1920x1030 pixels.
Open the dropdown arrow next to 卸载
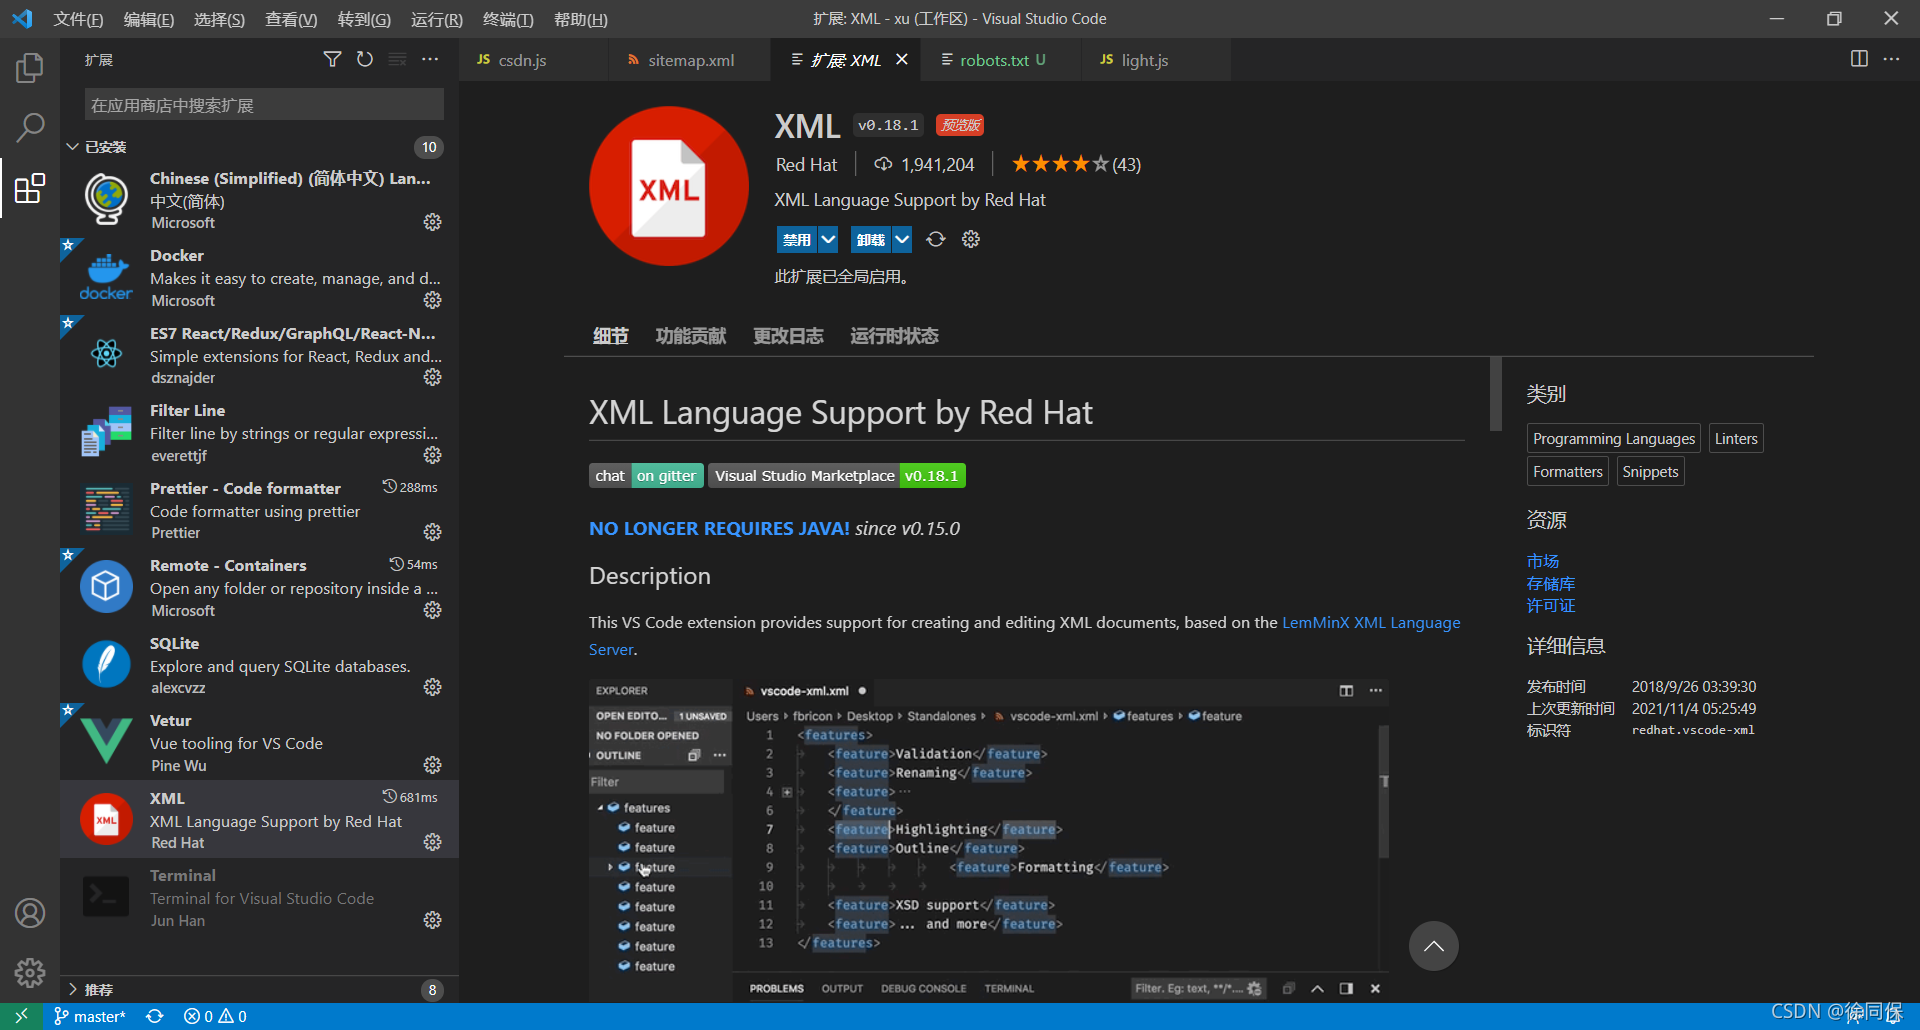[903, 239]
